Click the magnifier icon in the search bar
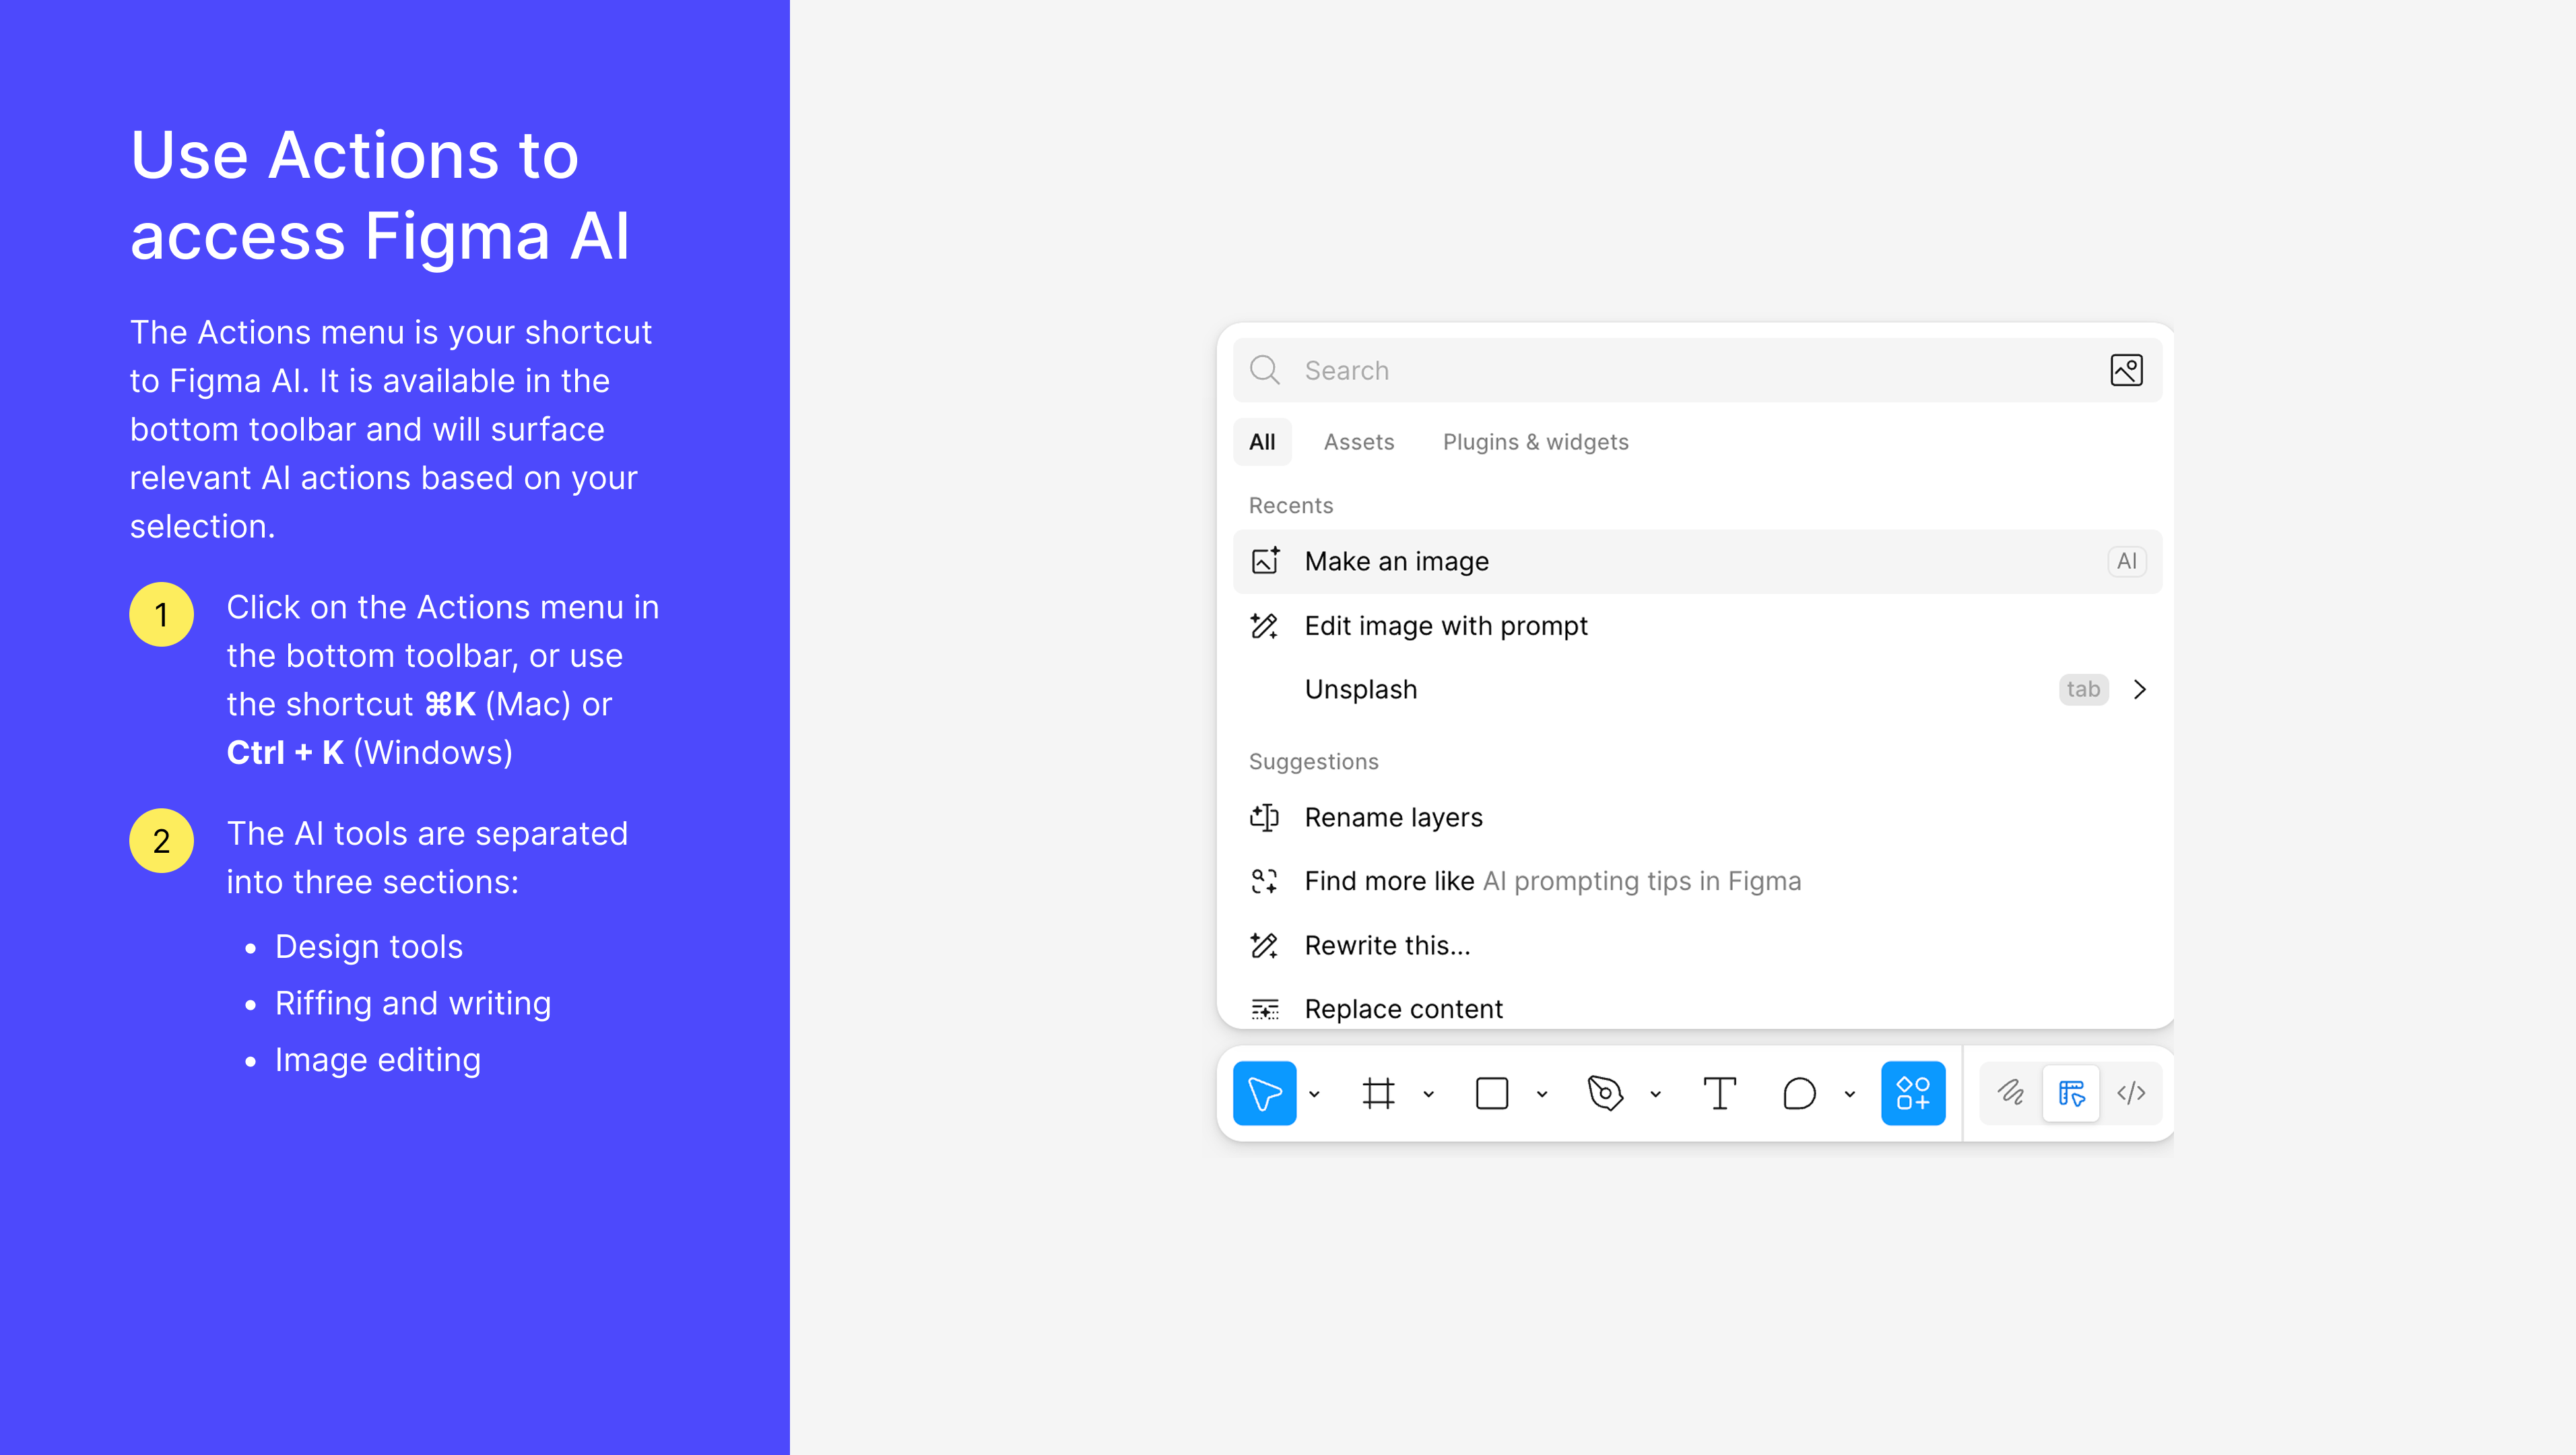The width and height of the screenshot is (2576, 1455). [1265, 370]
